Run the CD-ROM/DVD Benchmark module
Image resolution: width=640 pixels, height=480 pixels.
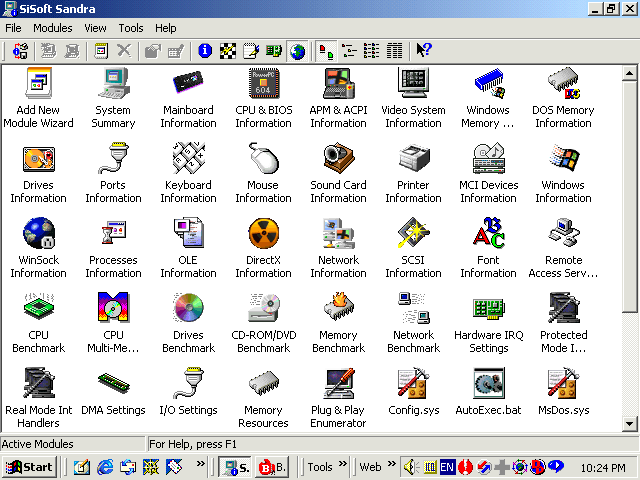pos(263,323)
